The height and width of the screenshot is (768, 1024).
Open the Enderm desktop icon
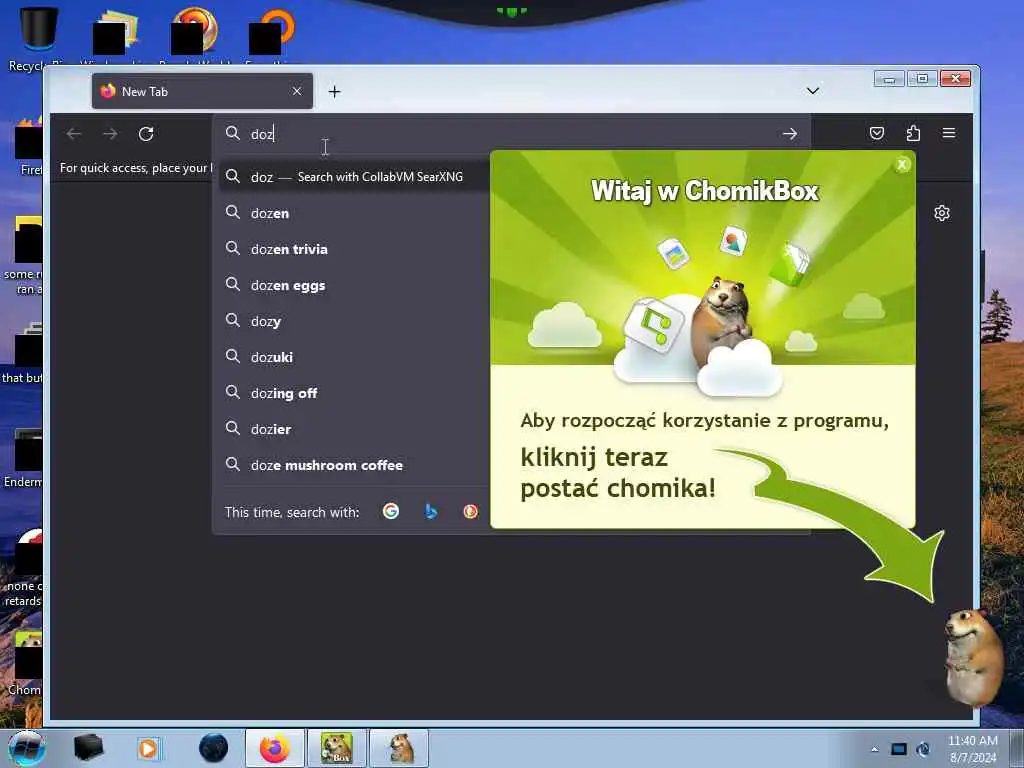coord(25,458)
